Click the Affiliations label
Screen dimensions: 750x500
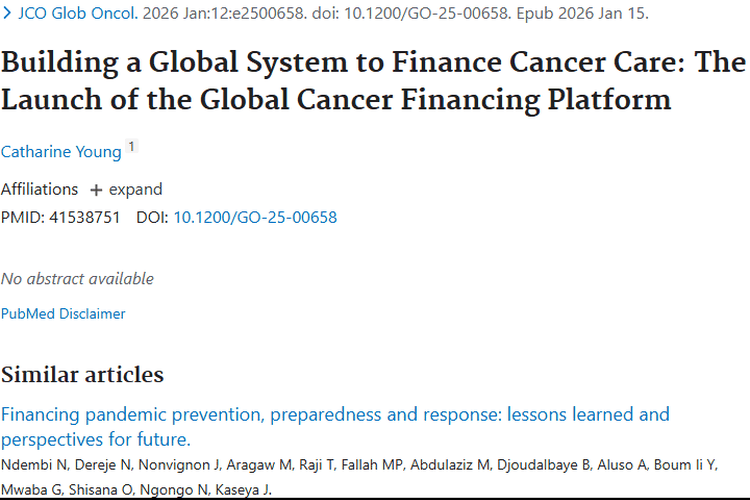coord(39,189)
